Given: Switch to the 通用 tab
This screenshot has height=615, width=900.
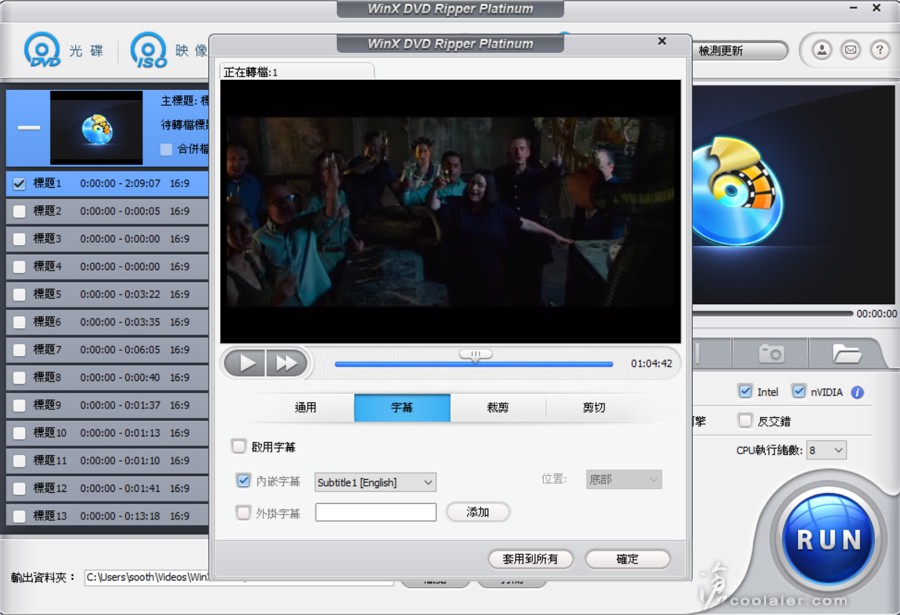Looking at the screenshot, I should click(x=305, y=408).
